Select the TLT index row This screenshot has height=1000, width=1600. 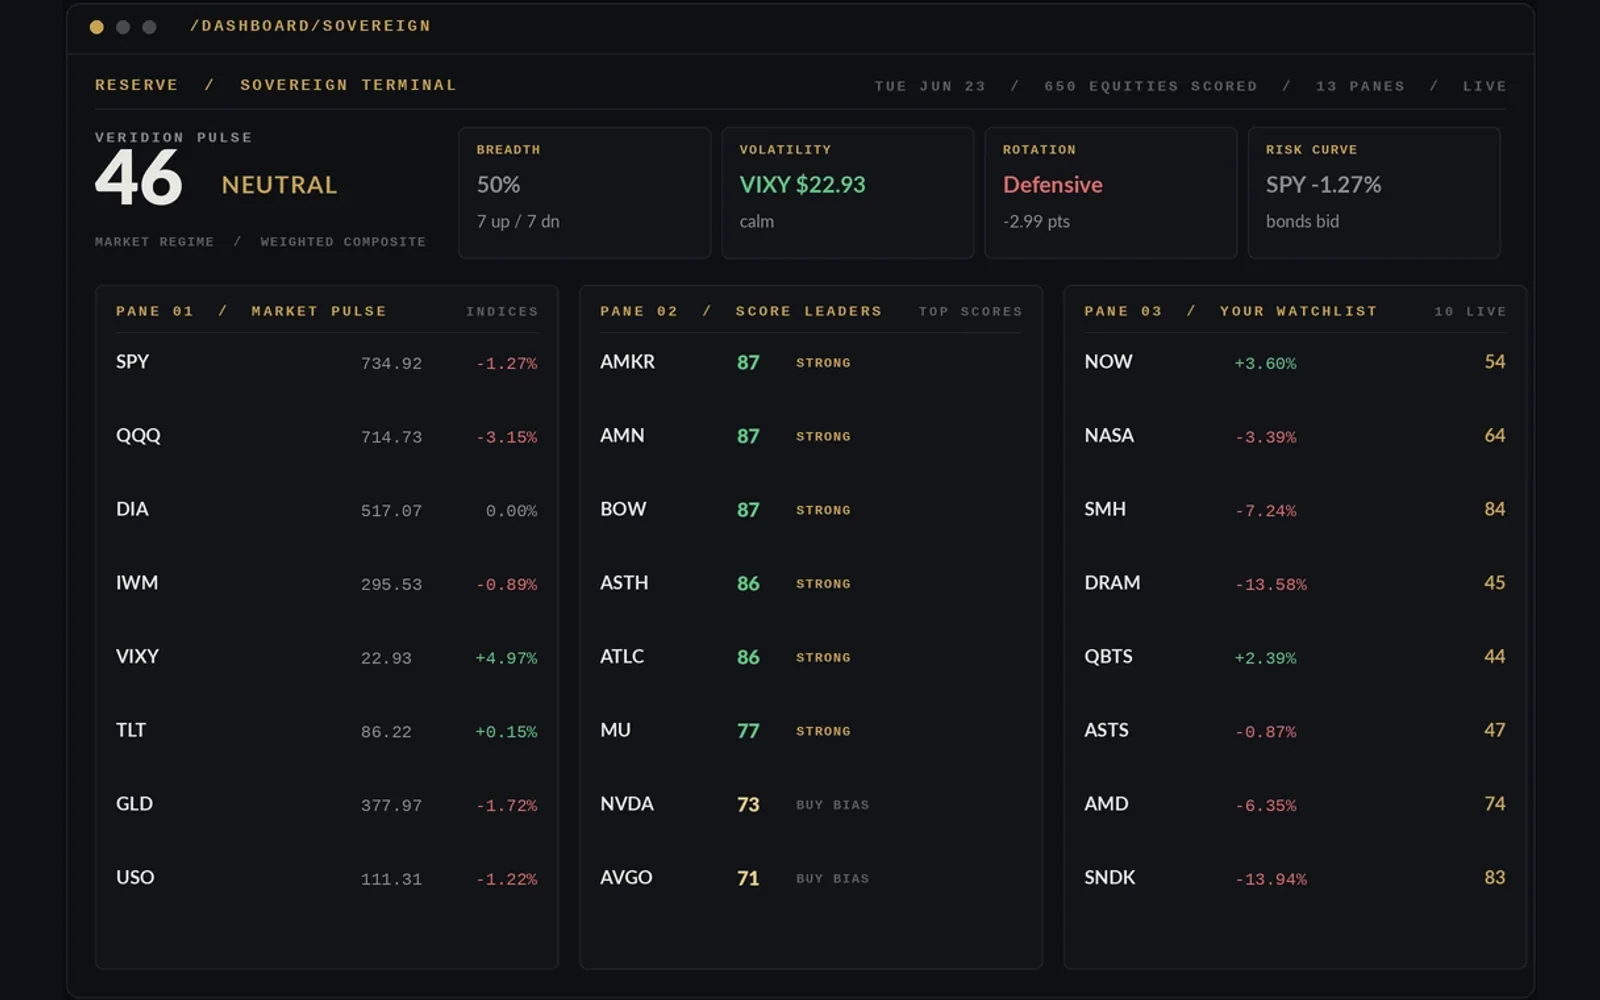(326, 731)
